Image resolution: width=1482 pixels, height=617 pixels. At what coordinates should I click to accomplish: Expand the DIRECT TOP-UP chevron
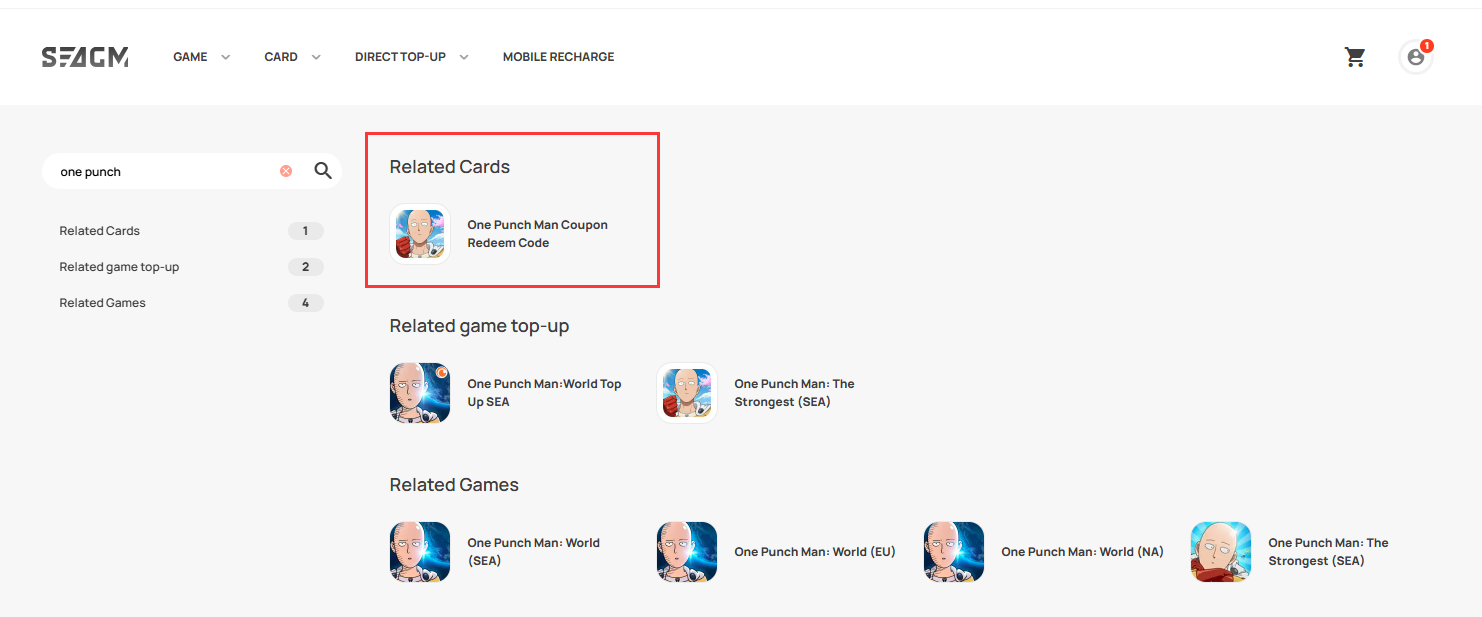click(x=464, y=57)
